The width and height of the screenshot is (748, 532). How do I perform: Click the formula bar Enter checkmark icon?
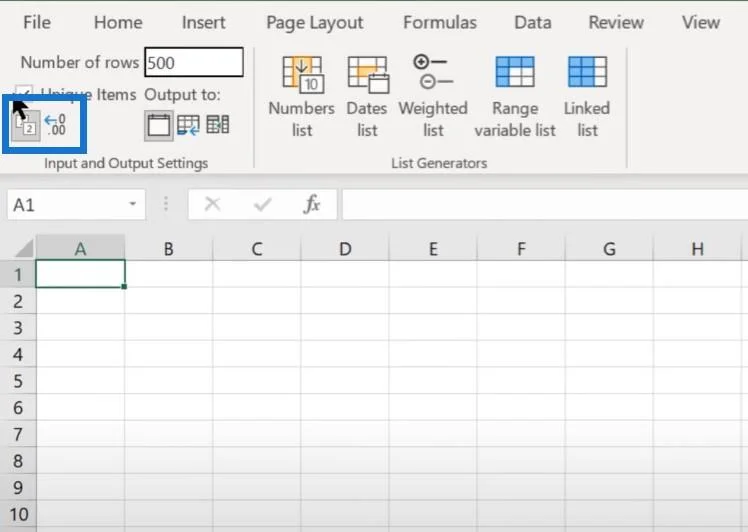coord(262,205)
